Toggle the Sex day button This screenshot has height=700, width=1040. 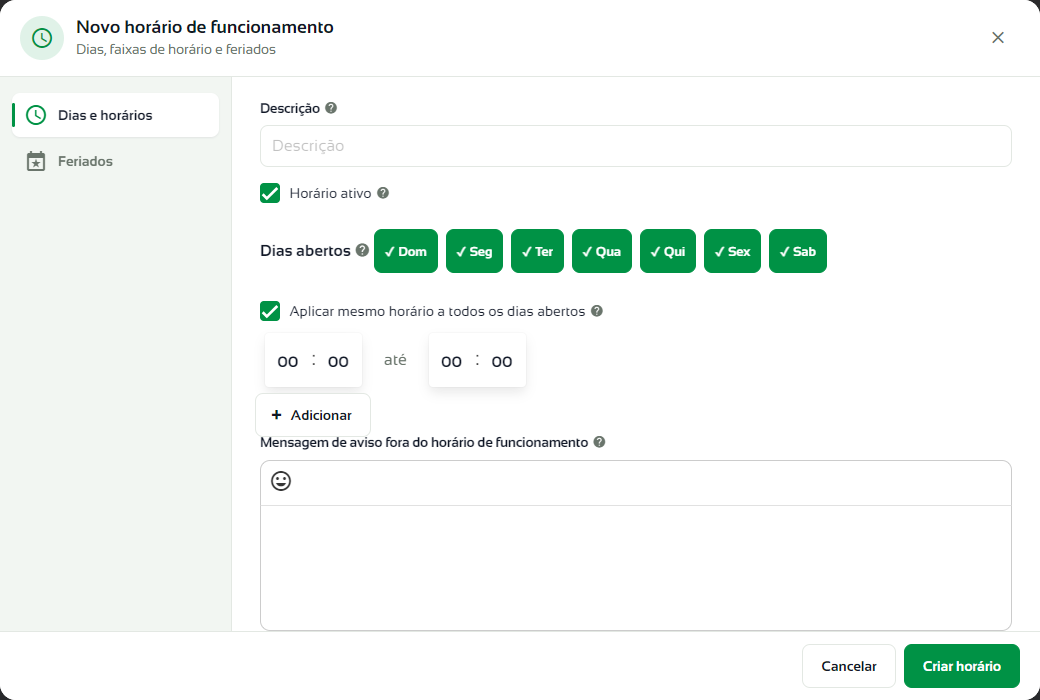tap(732, 251)
